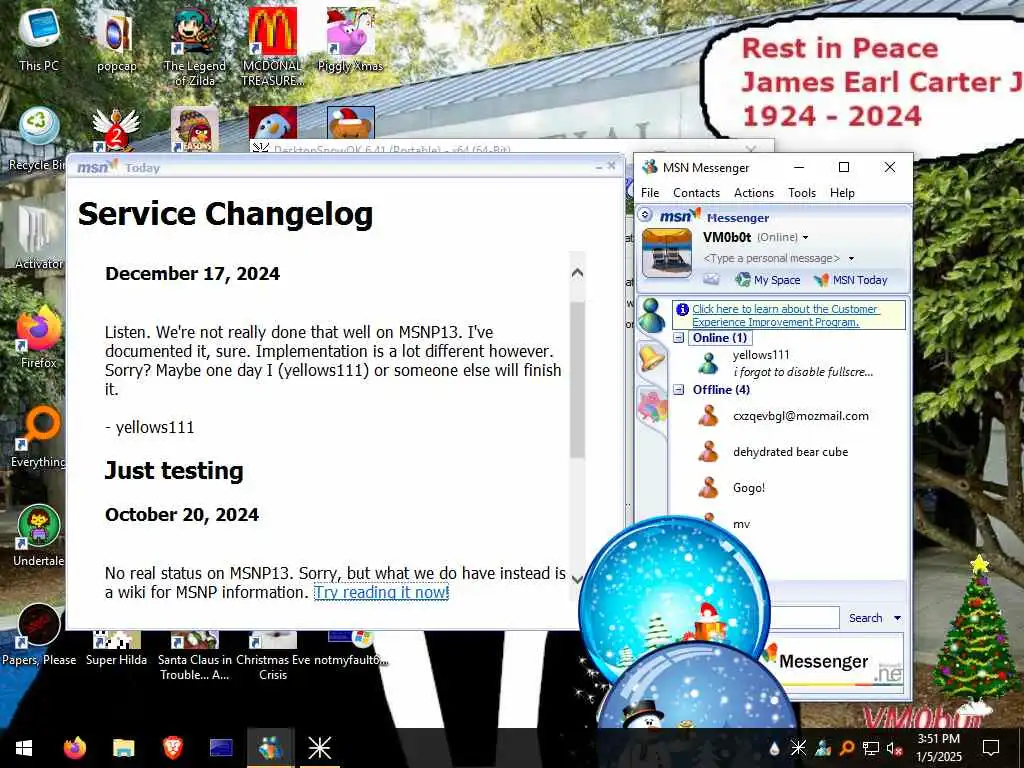Open the notification center icon
Viewport: 1024px width, 768px height.
tap(991, 748)
